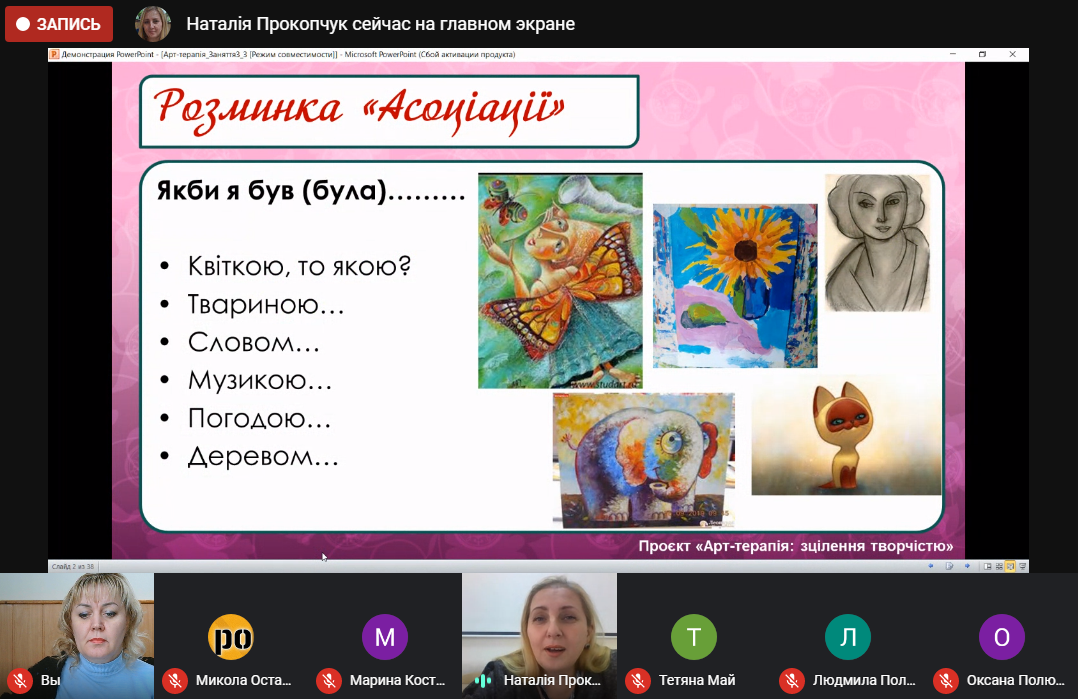Advance to next slide with right arrow

click(x=965, y=566)
